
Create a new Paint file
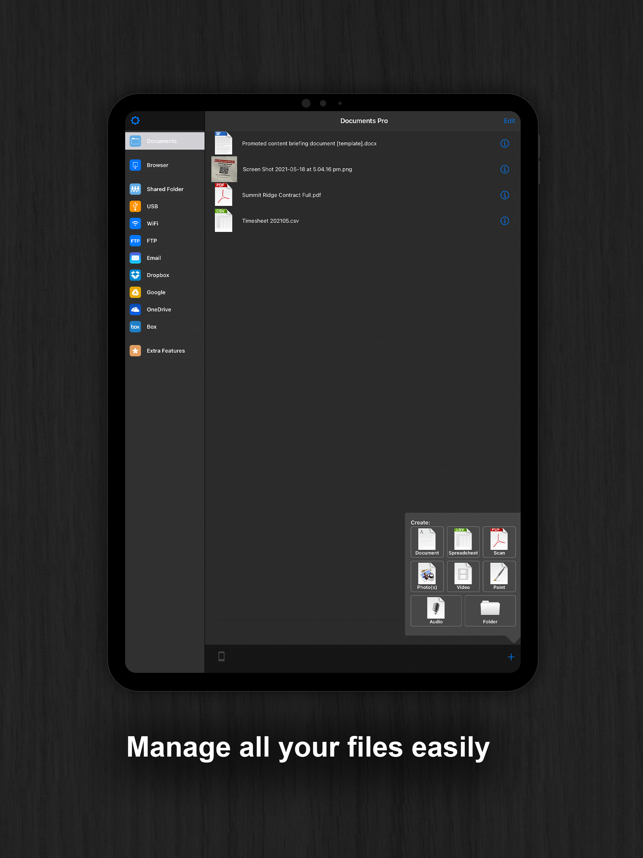(x=499, y=576)
